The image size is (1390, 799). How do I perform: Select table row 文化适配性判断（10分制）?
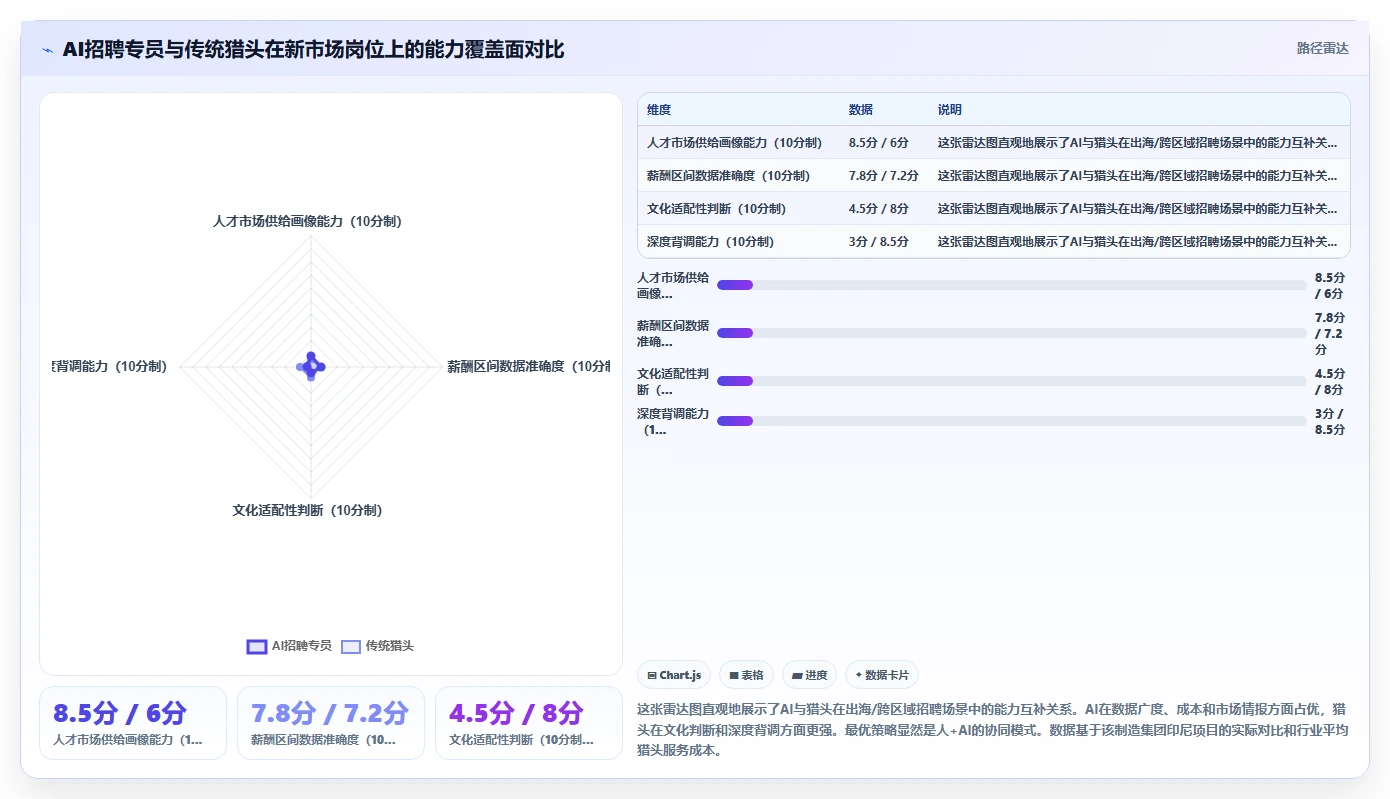click(993, 208)
